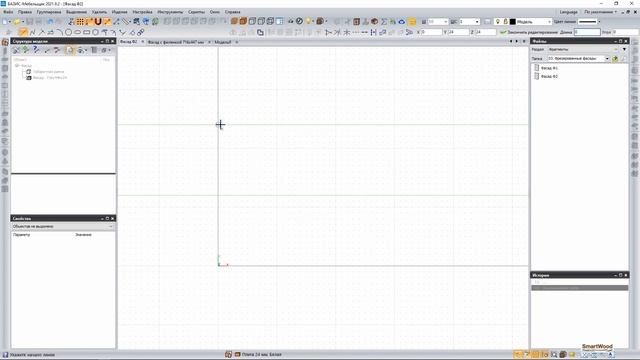Click the question mark icon in structure panel
This screenshot has height=360, width=640.
[36, 50]
